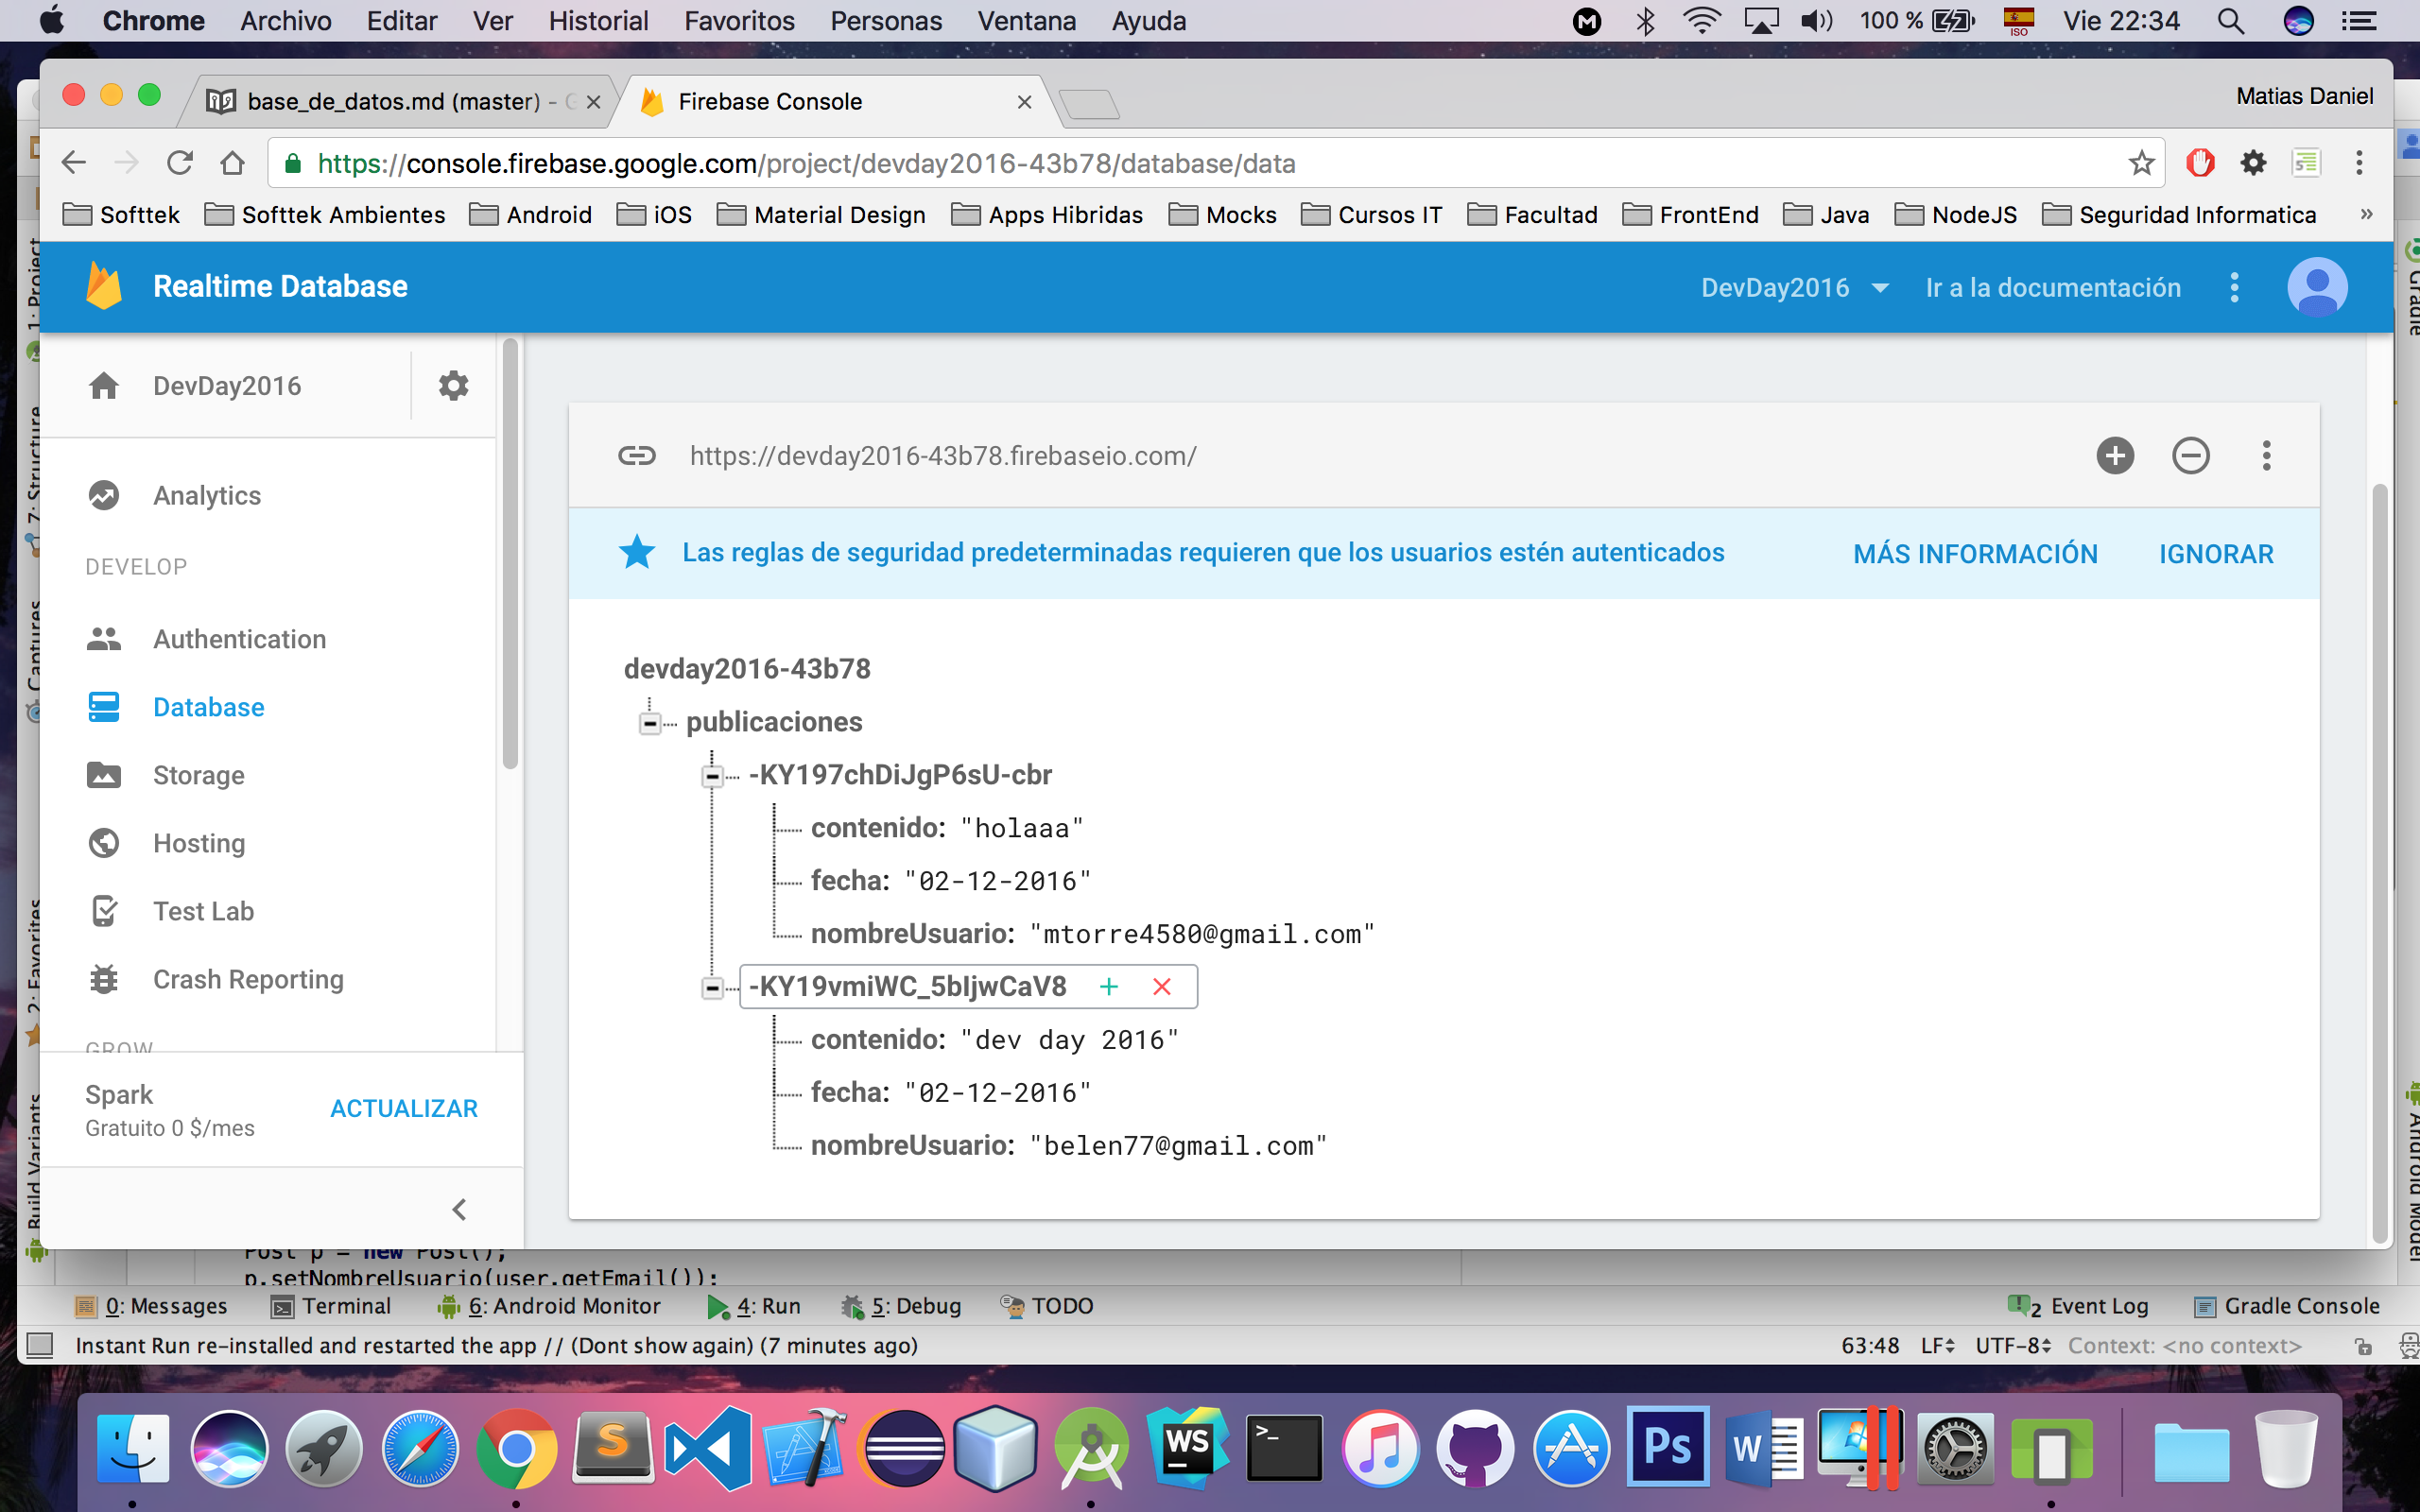This screenshot has width=2420, height=1512.
Task: Click the database URL link icon
Action: point(637,456)
